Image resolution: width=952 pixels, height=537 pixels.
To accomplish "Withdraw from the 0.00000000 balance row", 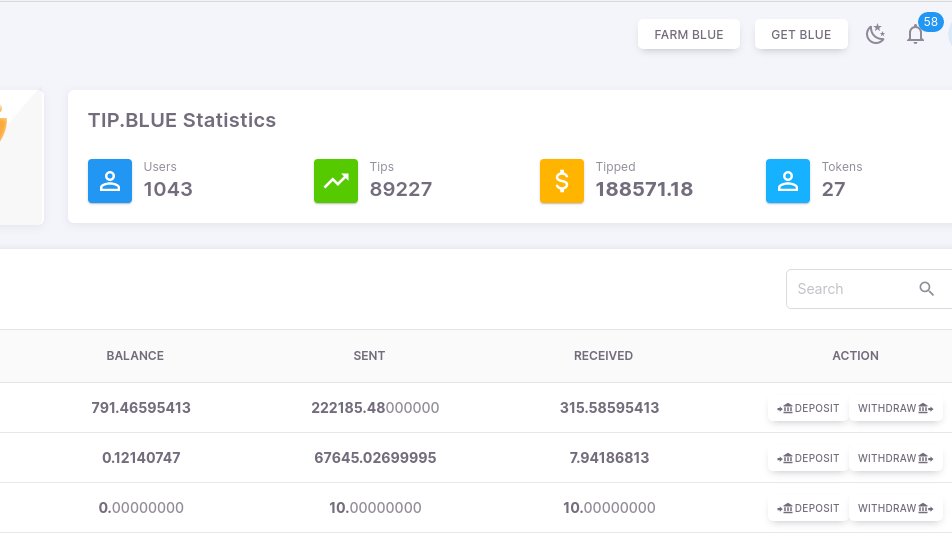I will coord(896,508).
